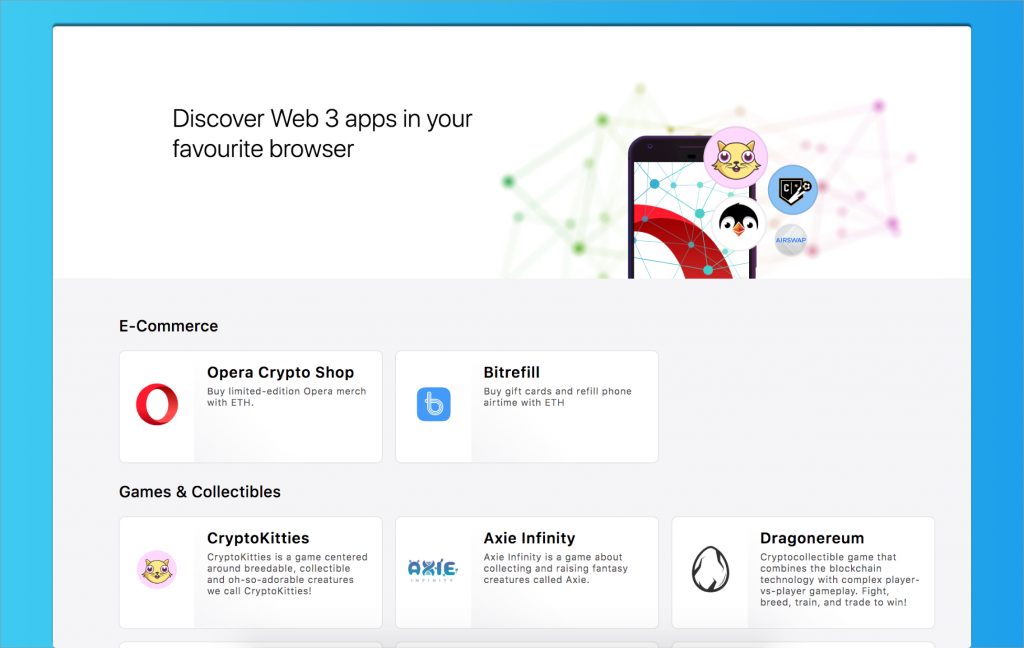Image resolution: width=1024 pixels, height=648 pixels.
Task: Open the Axie Infinity title link
Action: pos(529,538)
